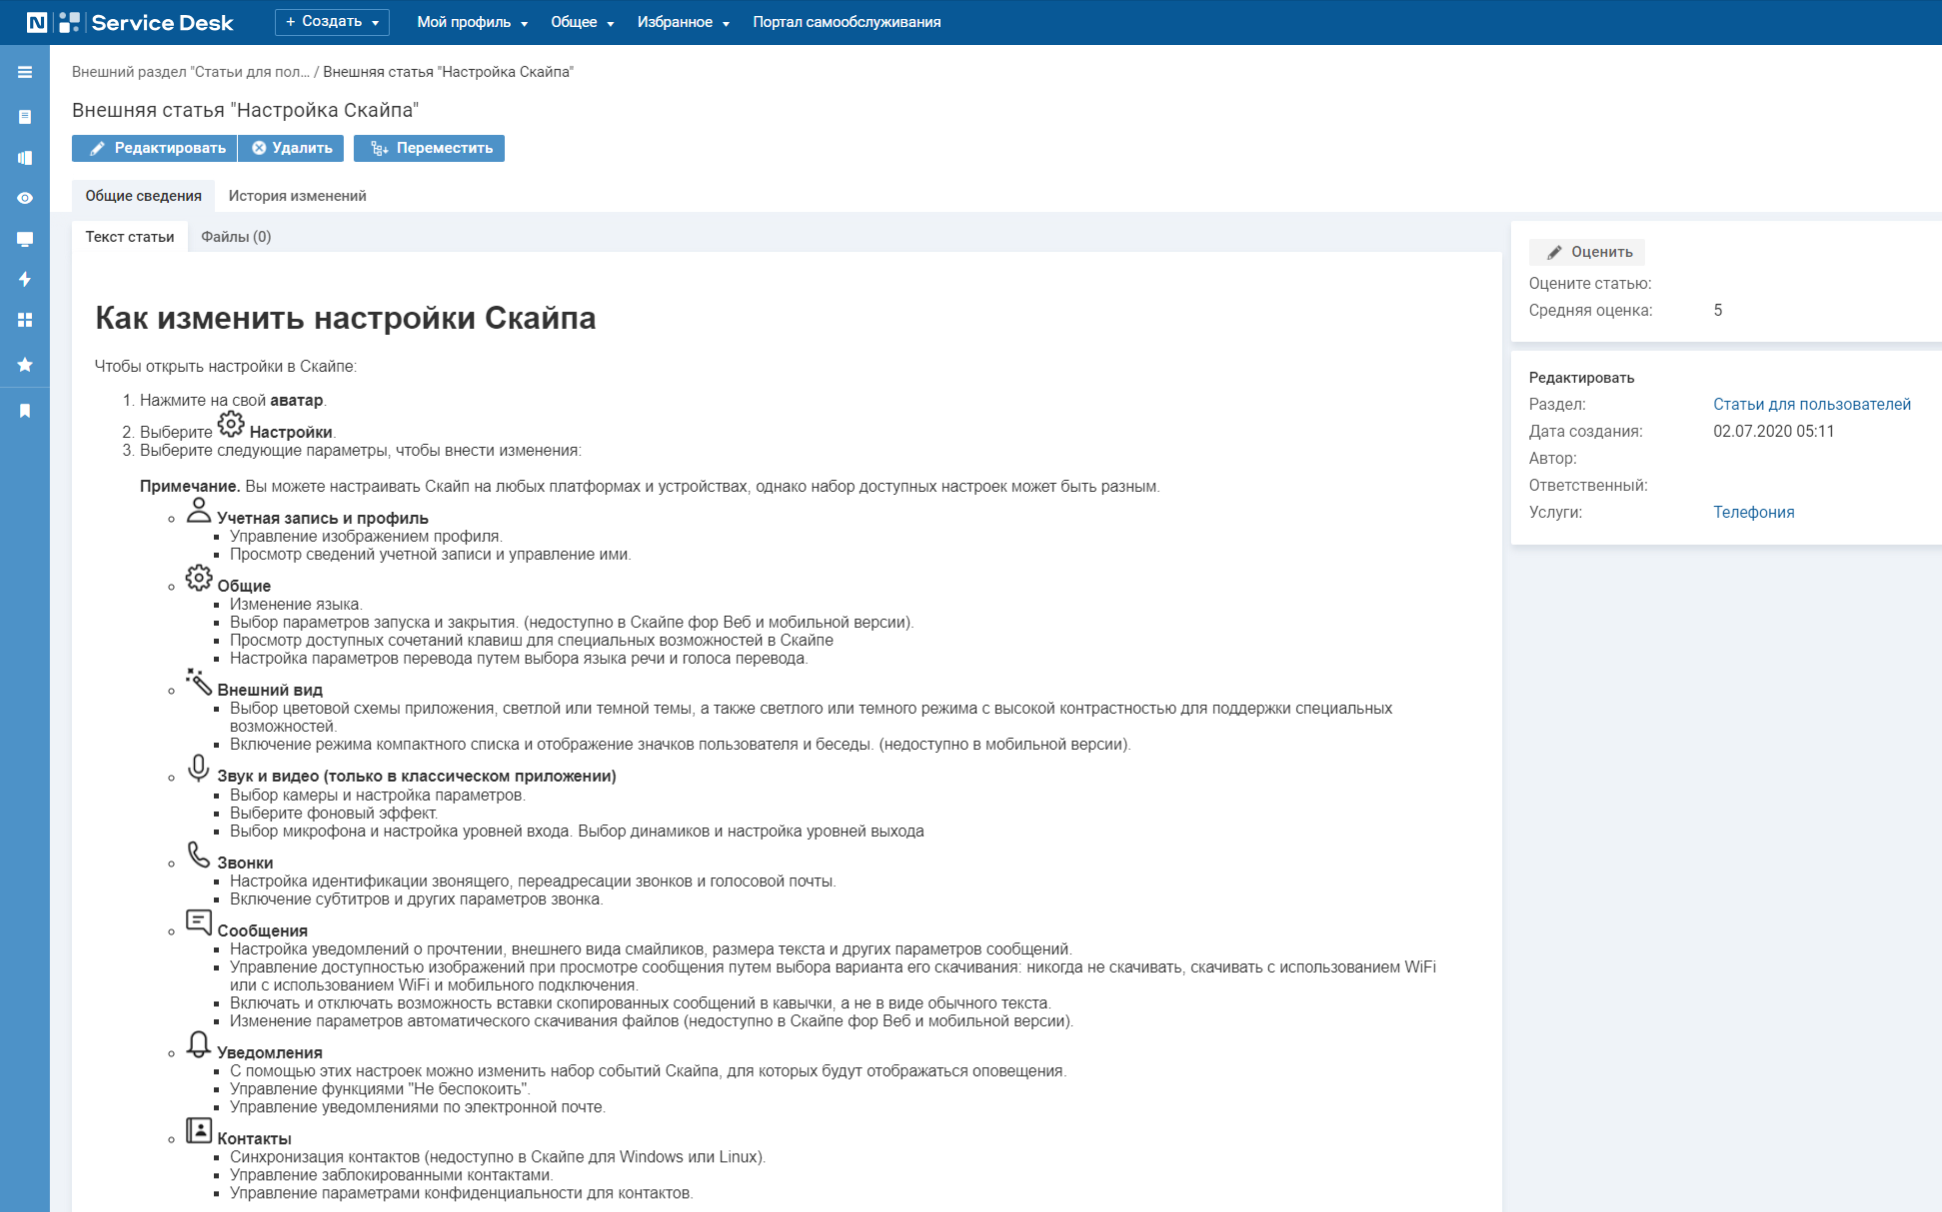Click 'Включение субтитров и других параметров звонка.'
Viewport: 1942px width, 1212px height.
[417, 899]
